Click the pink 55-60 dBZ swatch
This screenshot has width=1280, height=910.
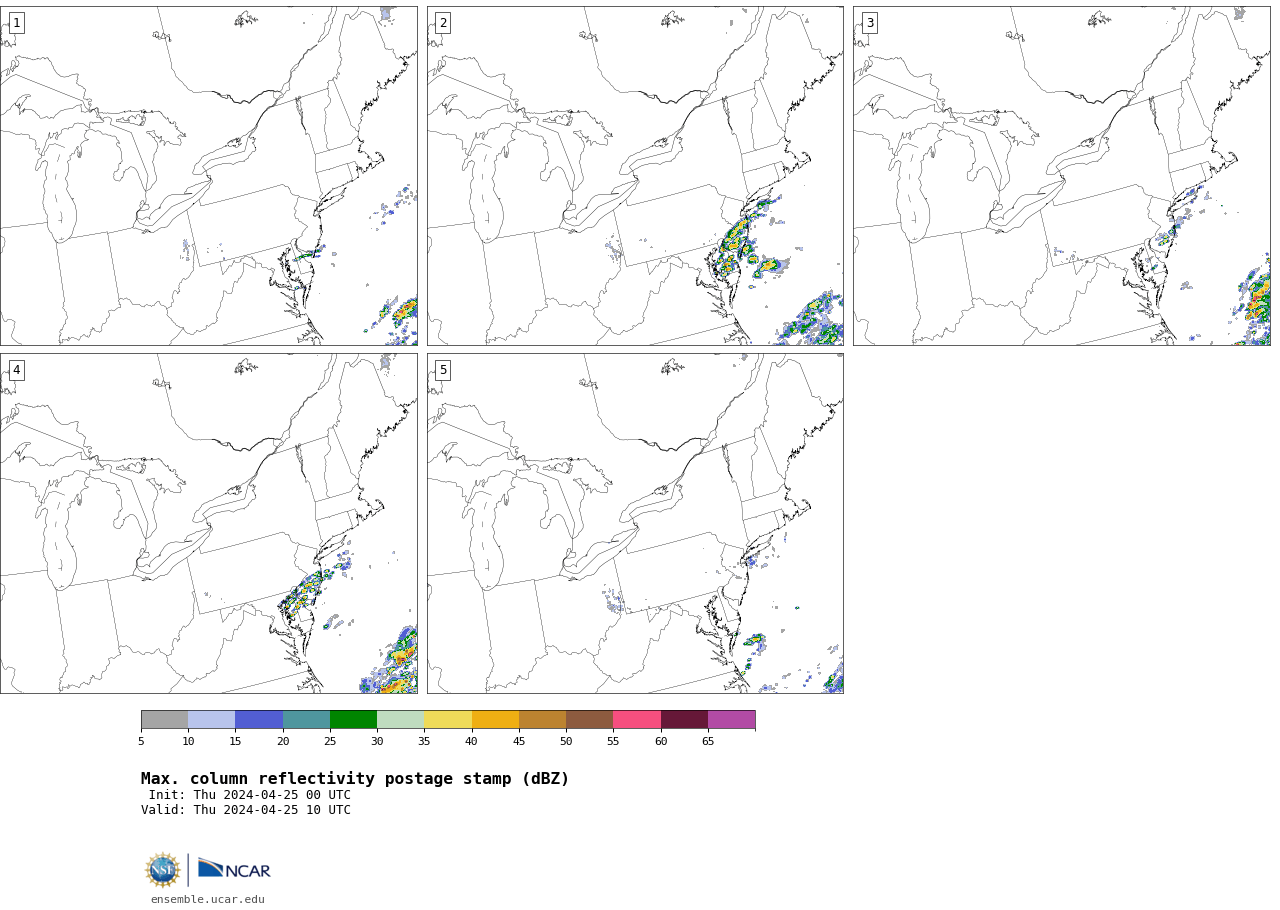pyautogui.click(x=637, y=720)
